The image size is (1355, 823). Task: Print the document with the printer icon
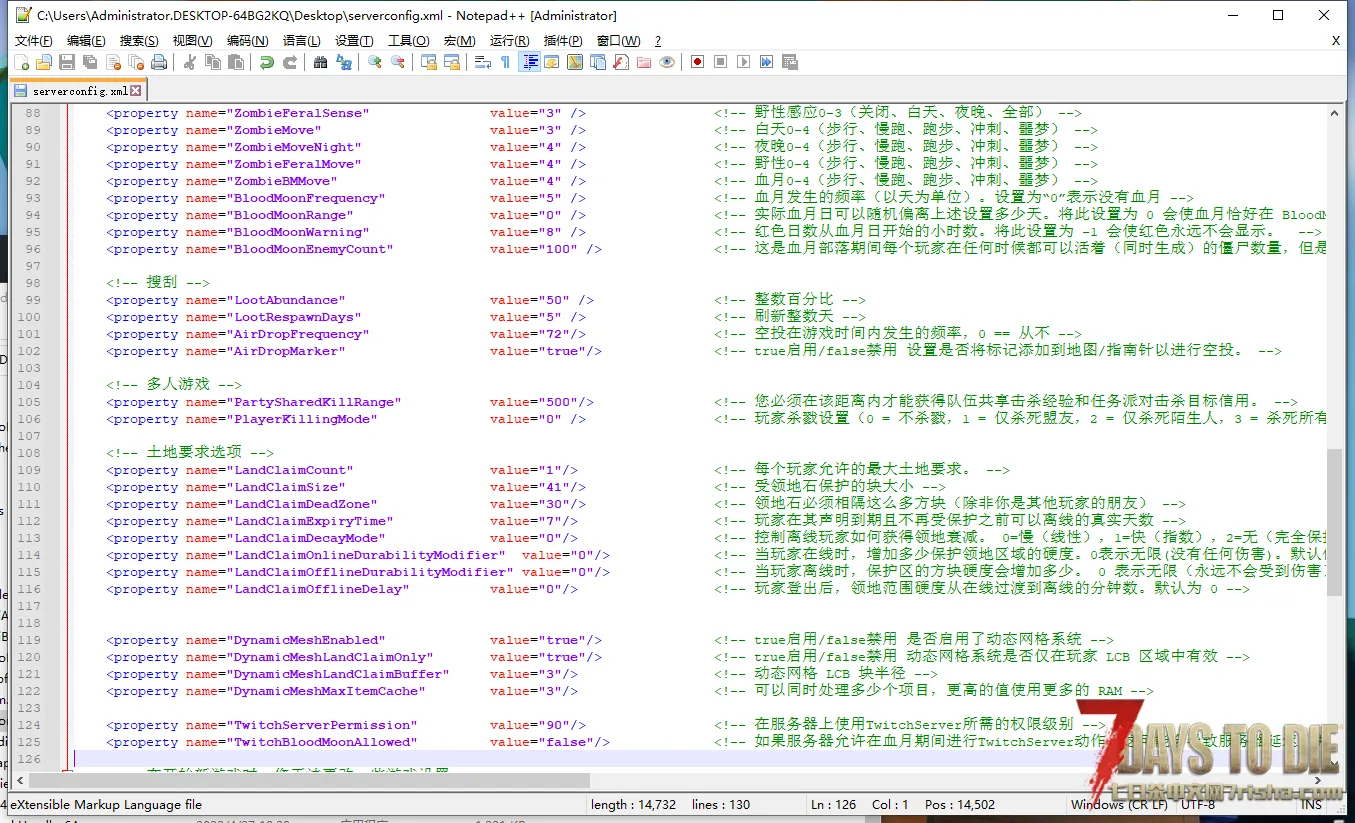[158, 62]
